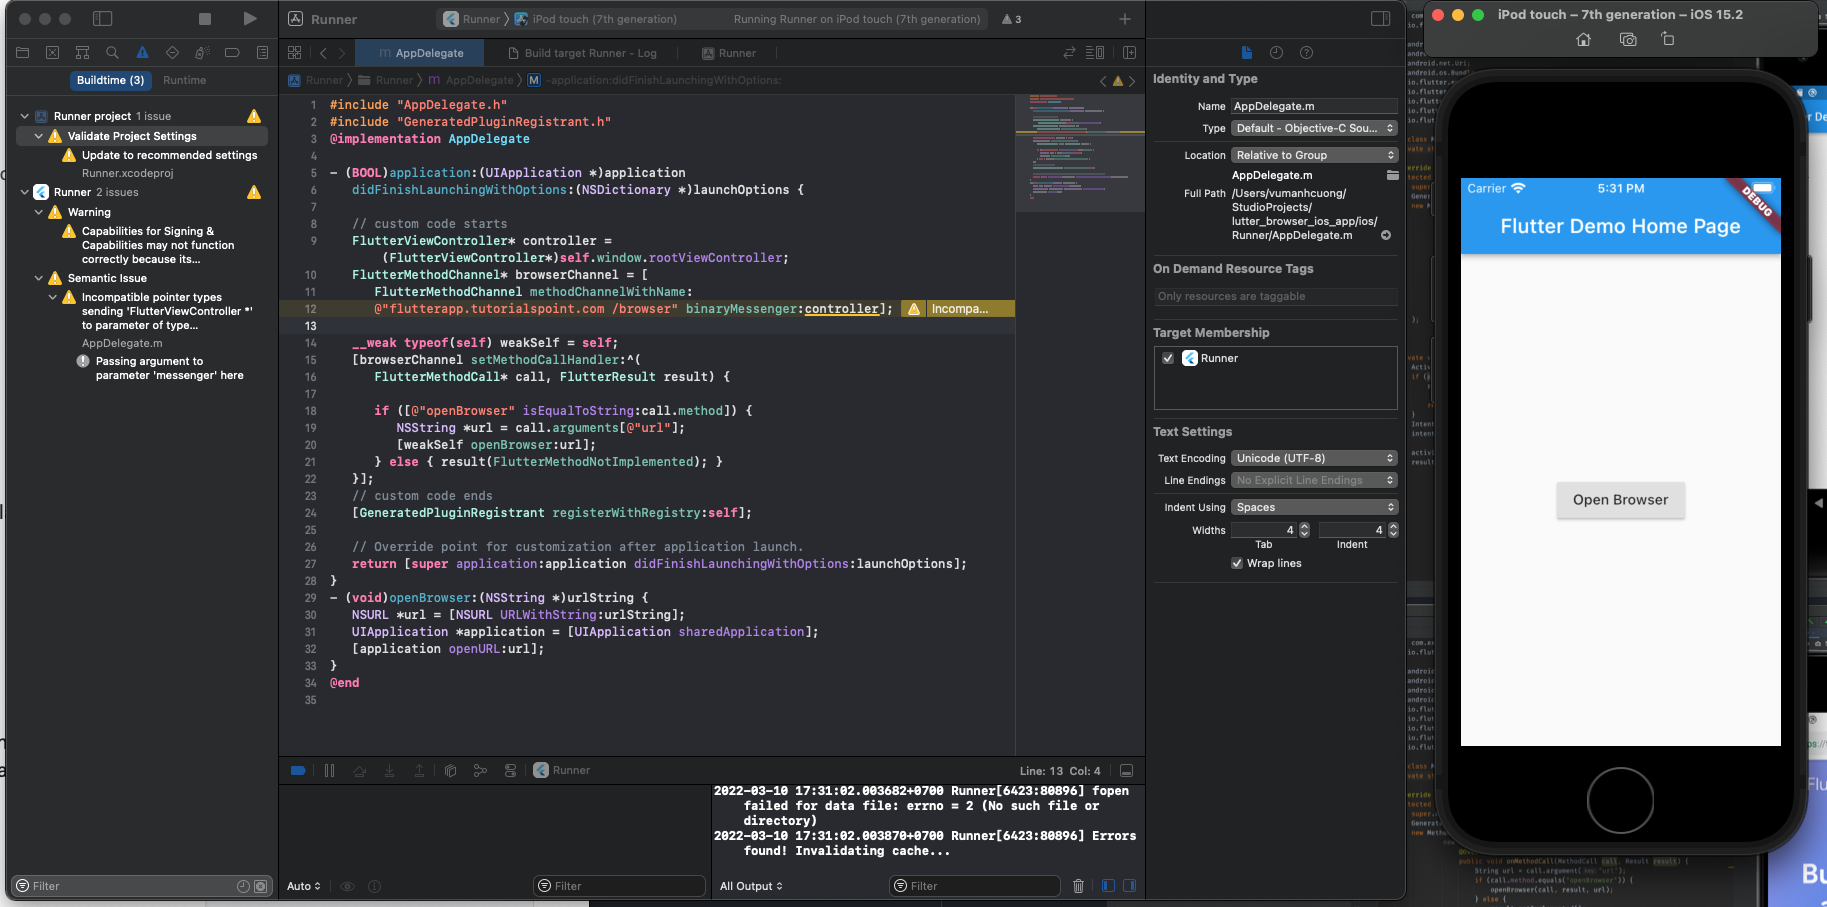
Task: Open the Indent Using Spaces dropdown
Action: [x=1314, y=507]
